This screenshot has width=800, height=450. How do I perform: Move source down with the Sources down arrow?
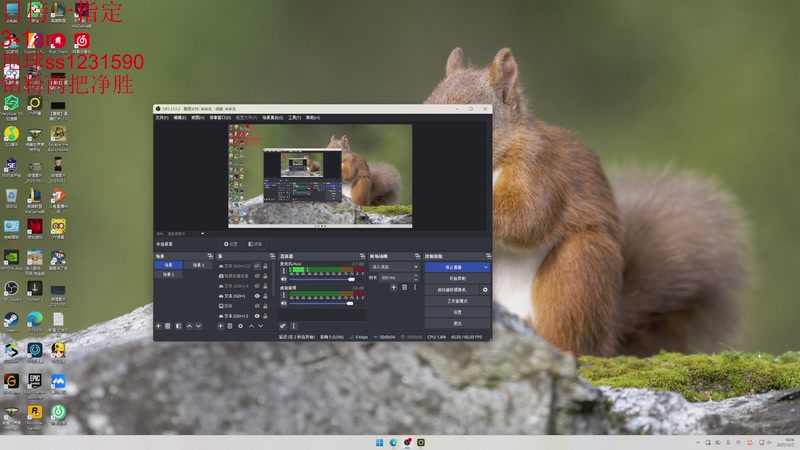click(260, 326)
